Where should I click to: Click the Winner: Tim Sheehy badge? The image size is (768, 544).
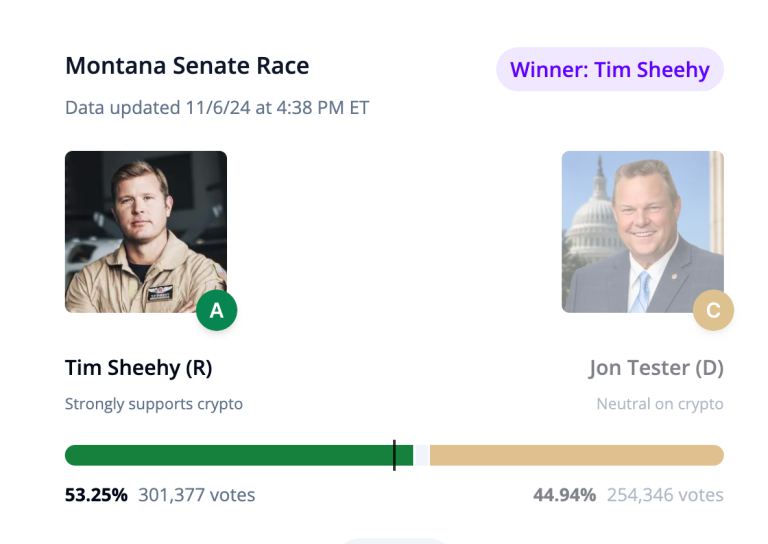609,70
